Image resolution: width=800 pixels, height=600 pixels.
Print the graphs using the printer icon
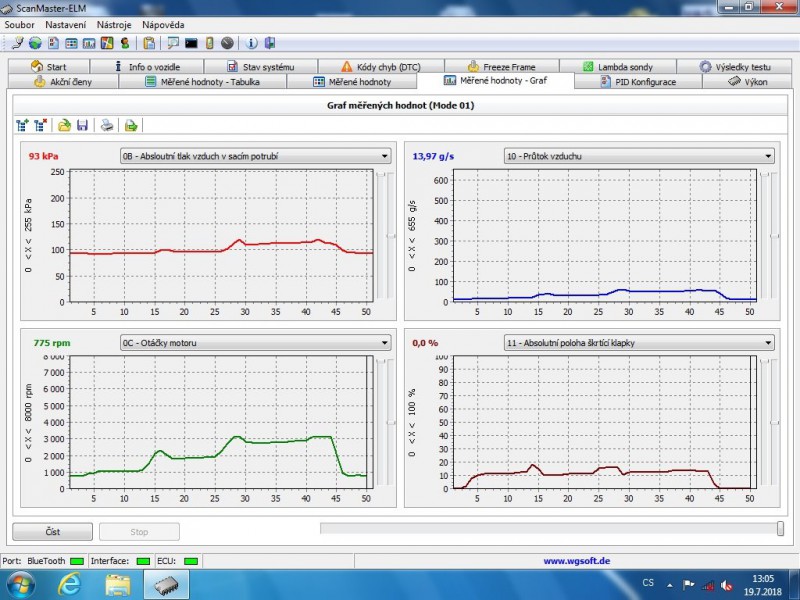pyautogui.click(x=106, y=125)
